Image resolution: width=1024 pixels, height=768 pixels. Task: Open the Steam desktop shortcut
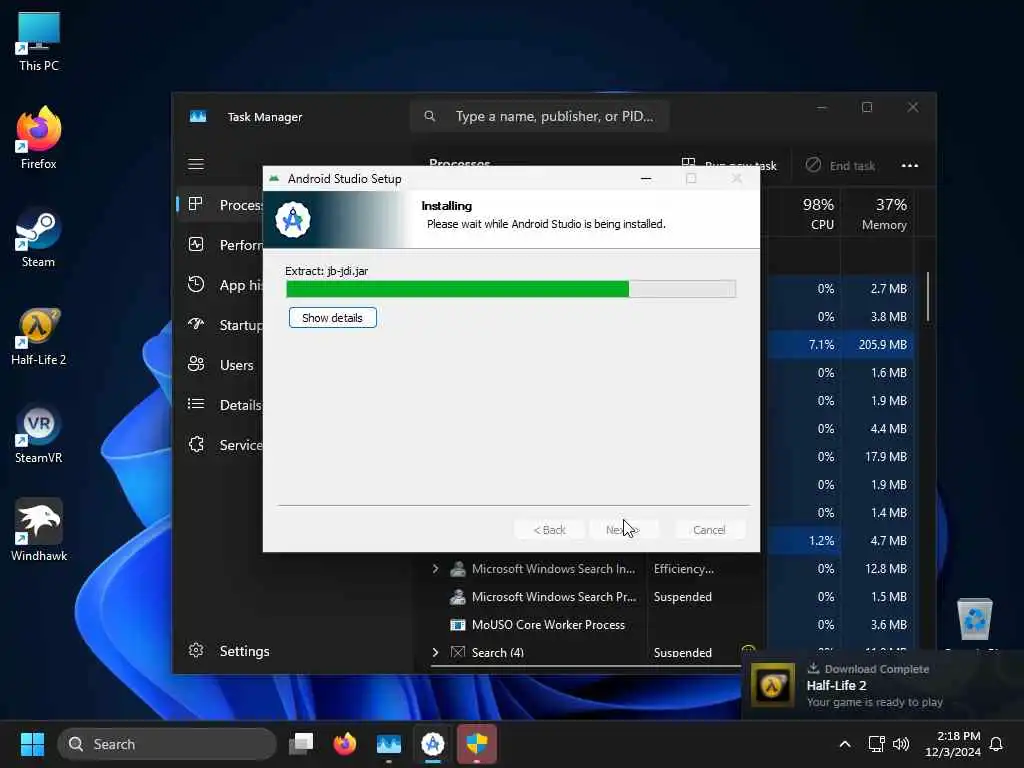tap(39, 236)
